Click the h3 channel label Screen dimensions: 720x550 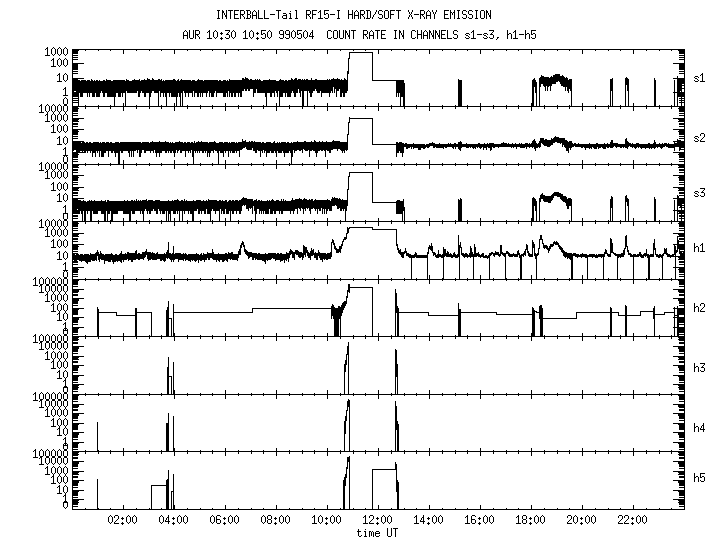[699, 368]
